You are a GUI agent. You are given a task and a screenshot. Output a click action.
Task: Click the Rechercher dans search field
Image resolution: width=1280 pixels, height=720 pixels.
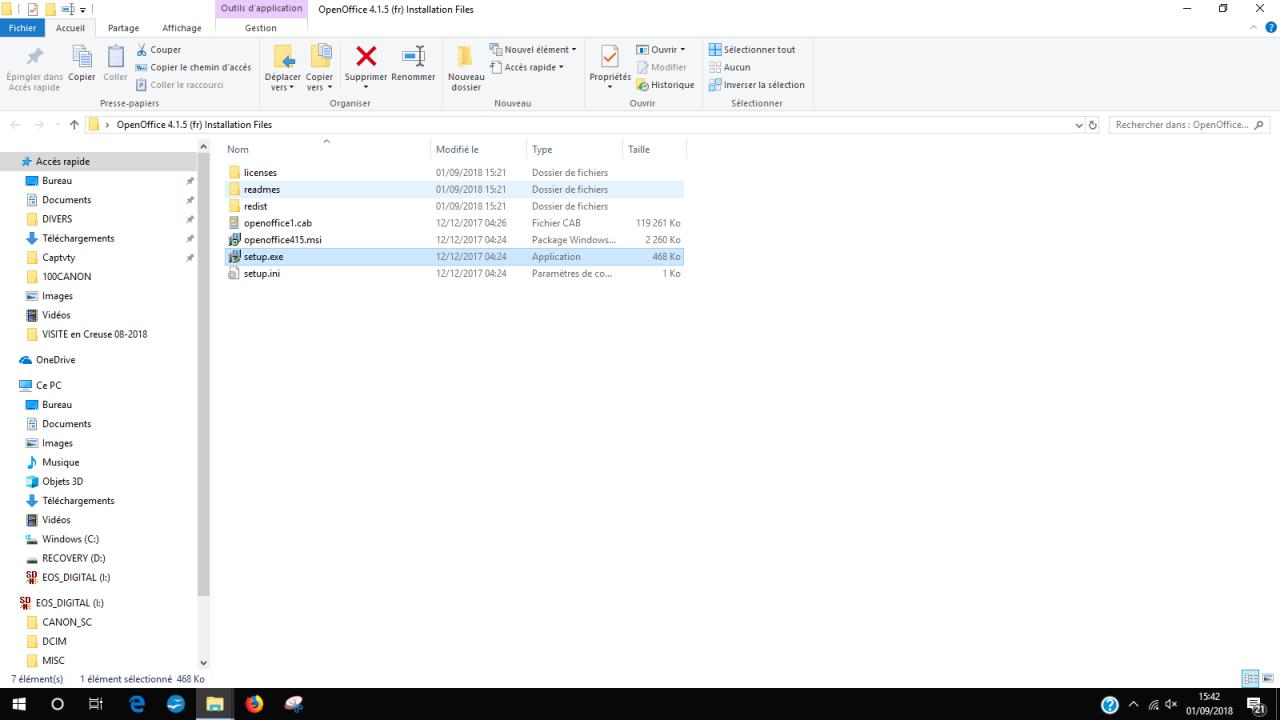pyautogui.click(x=1188, y=125)
